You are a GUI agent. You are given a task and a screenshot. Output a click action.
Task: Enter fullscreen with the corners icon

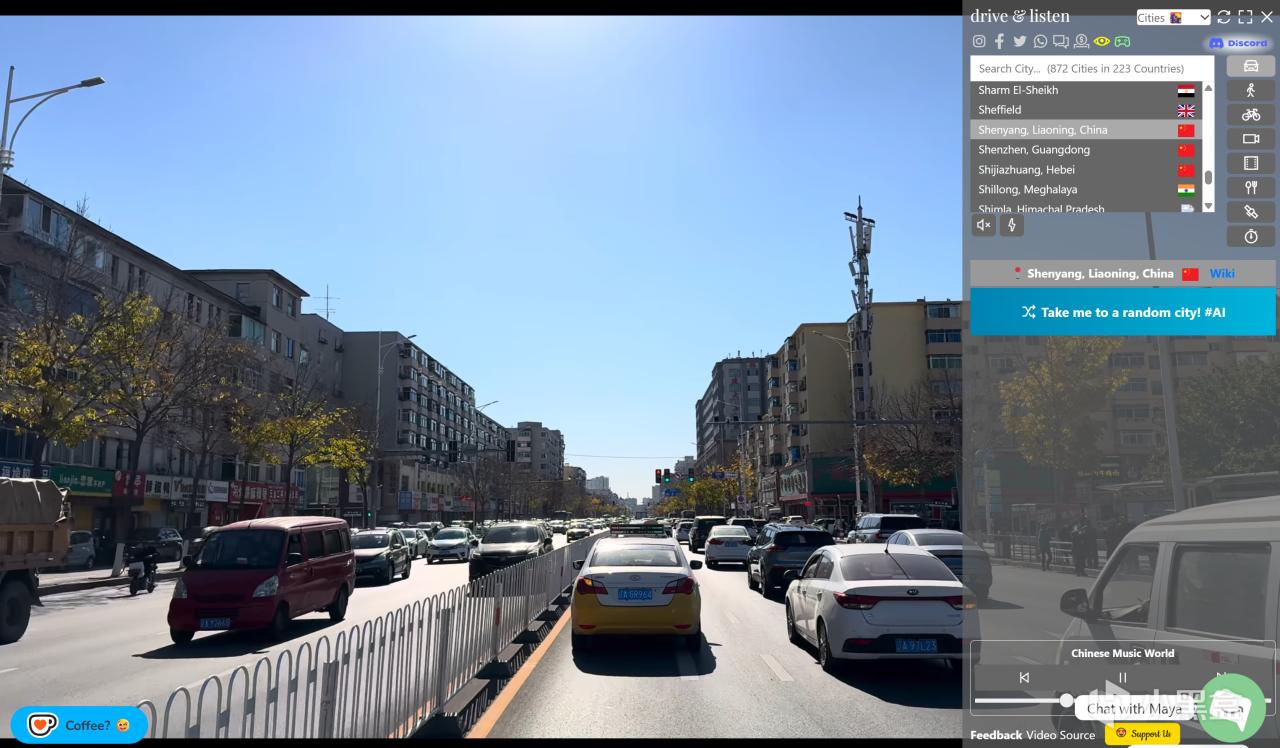point(1245,17)
